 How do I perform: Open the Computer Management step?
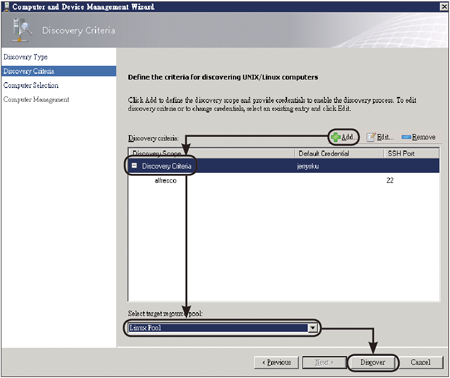(36, 99)
